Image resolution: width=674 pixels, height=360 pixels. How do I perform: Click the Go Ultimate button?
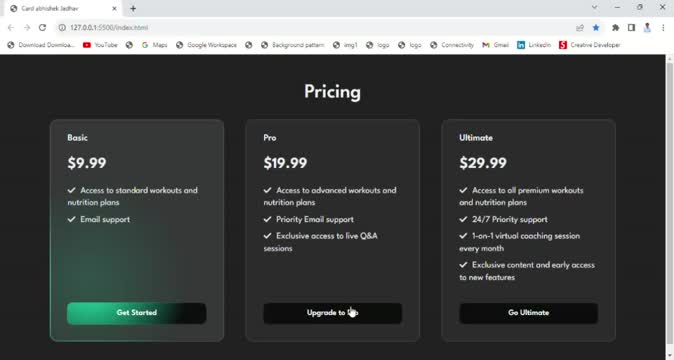[528, 313]
